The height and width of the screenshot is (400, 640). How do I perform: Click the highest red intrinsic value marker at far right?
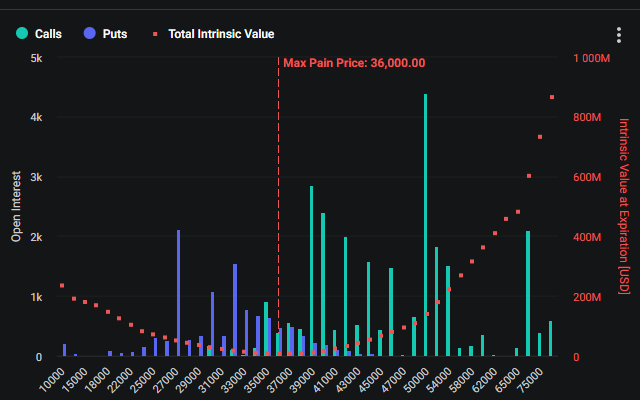click(552, 97)
